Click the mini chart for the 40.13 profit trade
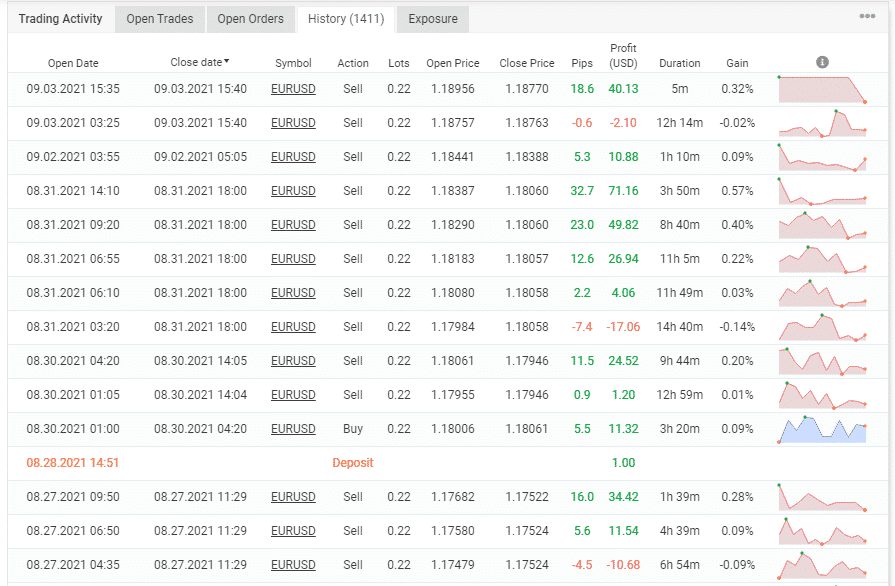Viewport: 895px width, 586px height. click(x=822, y=89)
